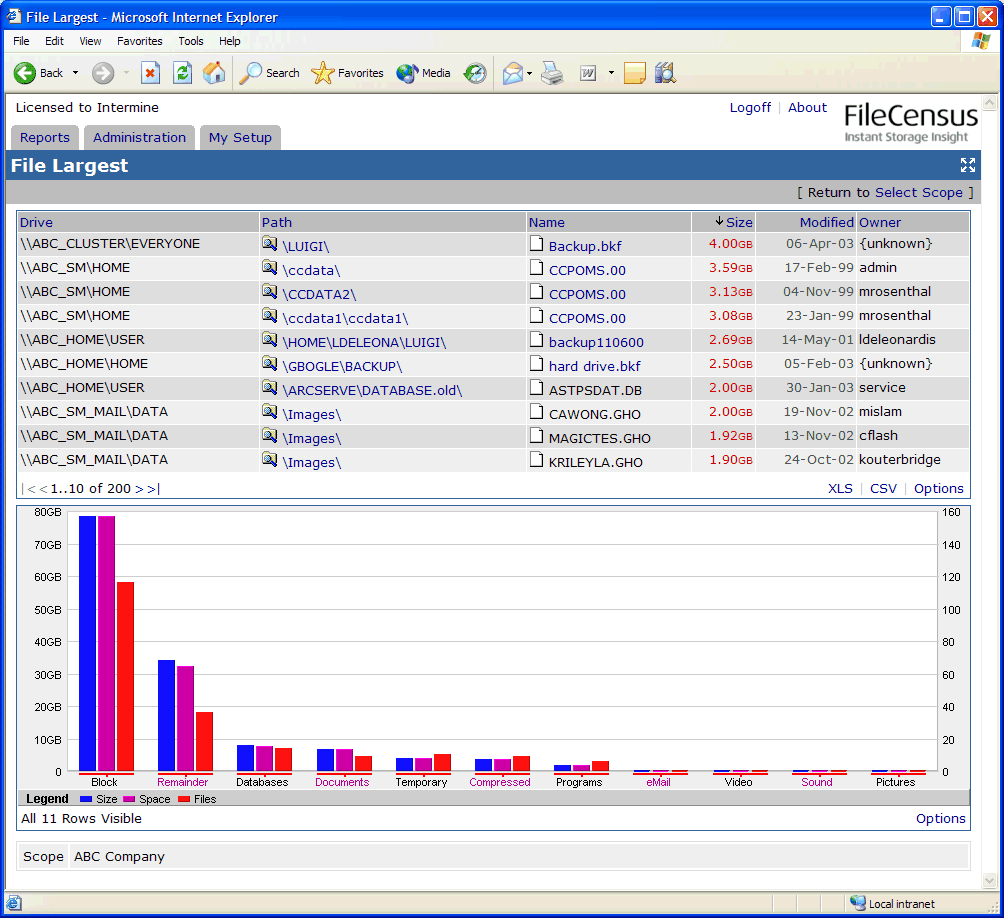The width and height of the screenshot is (1004, 918).
Task: Click the Logoff link
Action: (750, 108)
